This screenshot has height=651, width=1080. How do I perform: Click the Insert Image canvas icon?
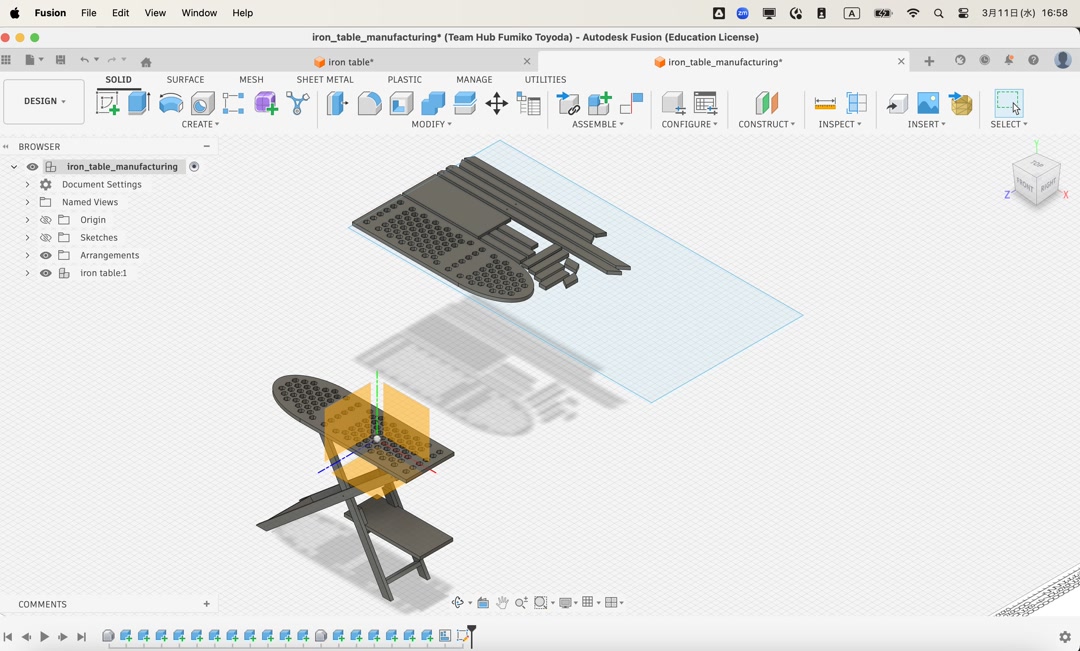[928, 103]
